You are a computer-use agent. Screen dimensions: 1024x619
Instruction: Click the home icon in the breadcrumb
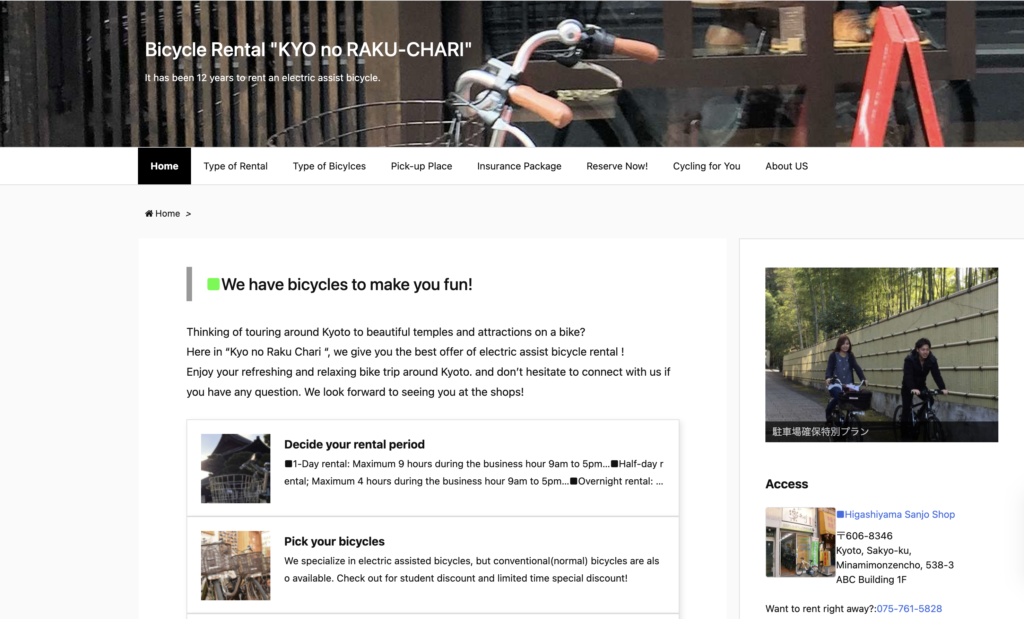tap(149, 214)
